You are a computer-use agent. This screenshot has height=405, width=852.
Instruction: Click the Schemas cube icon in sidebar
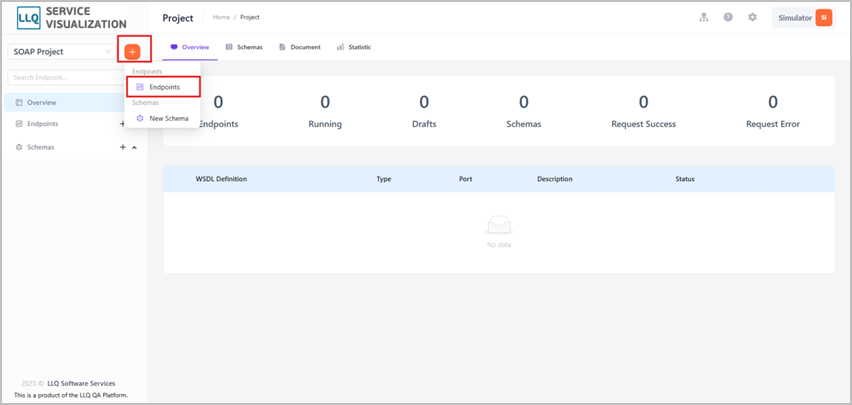pos(19,147)
